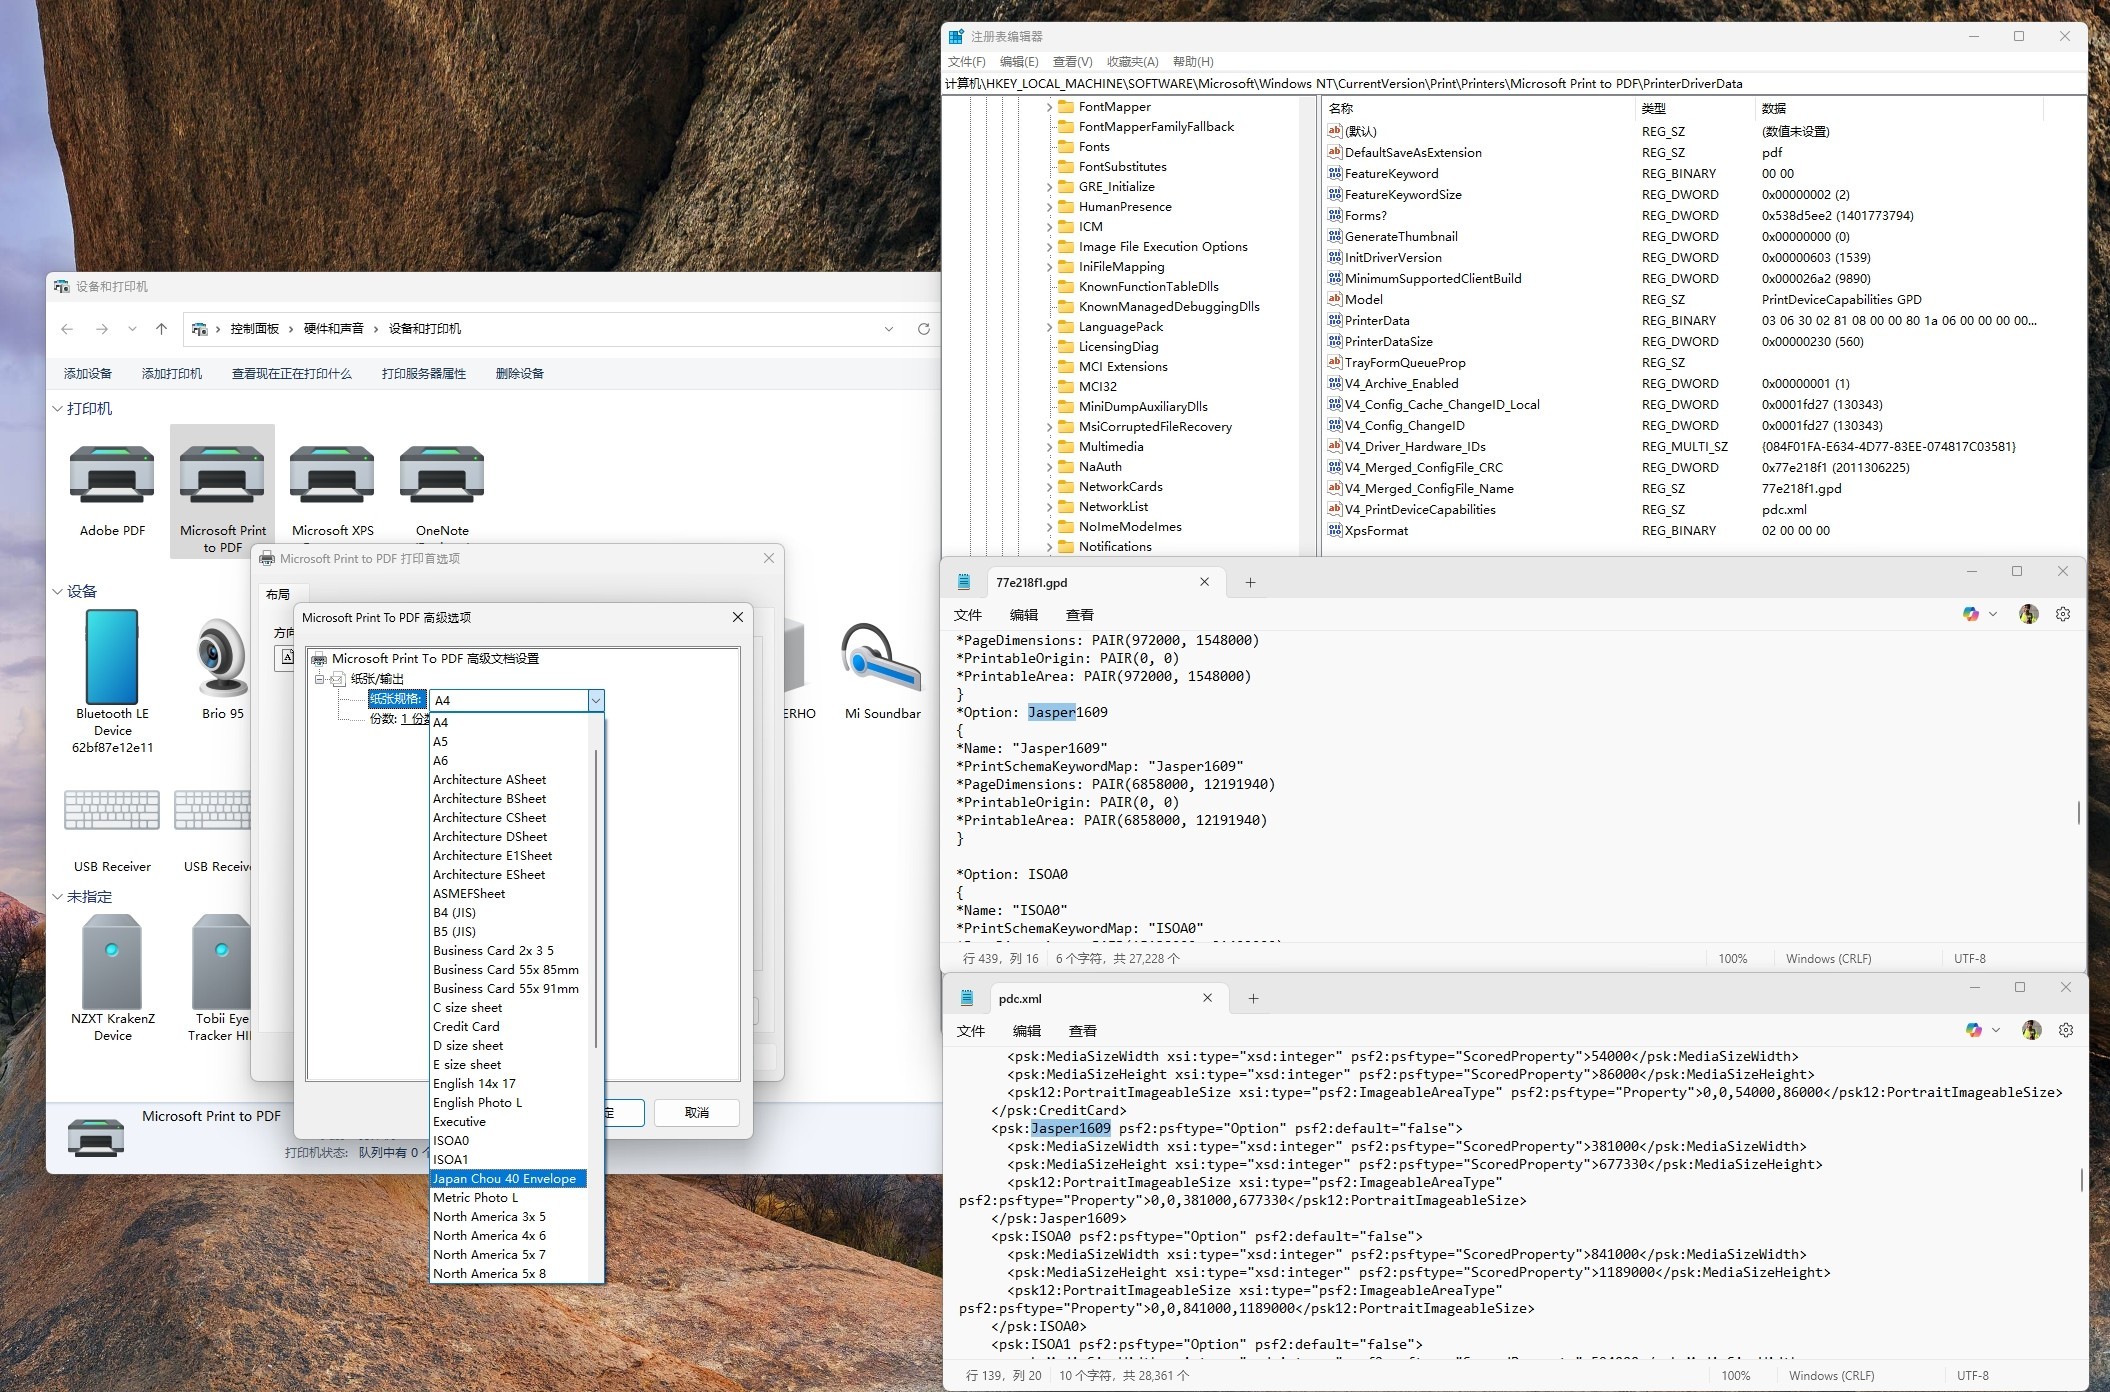The height and width of the screenshot is (1392, 2110).
Task: Select the Tobii Eye Tracker device icon
Action: (x=222, y=961)
